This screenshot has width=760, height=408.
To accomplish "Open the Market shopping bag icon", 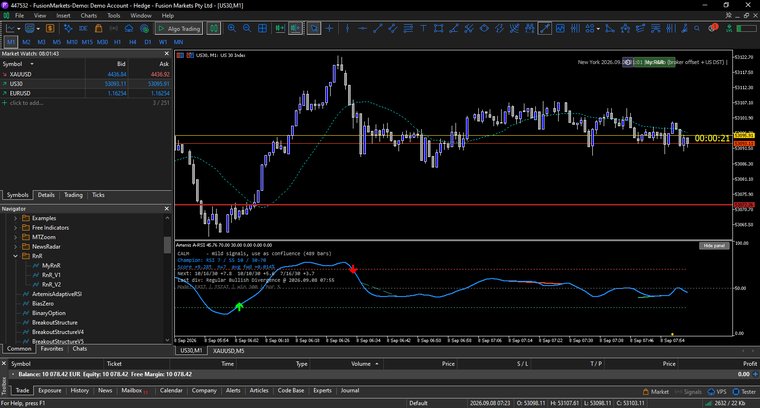I will click(98, 29).
